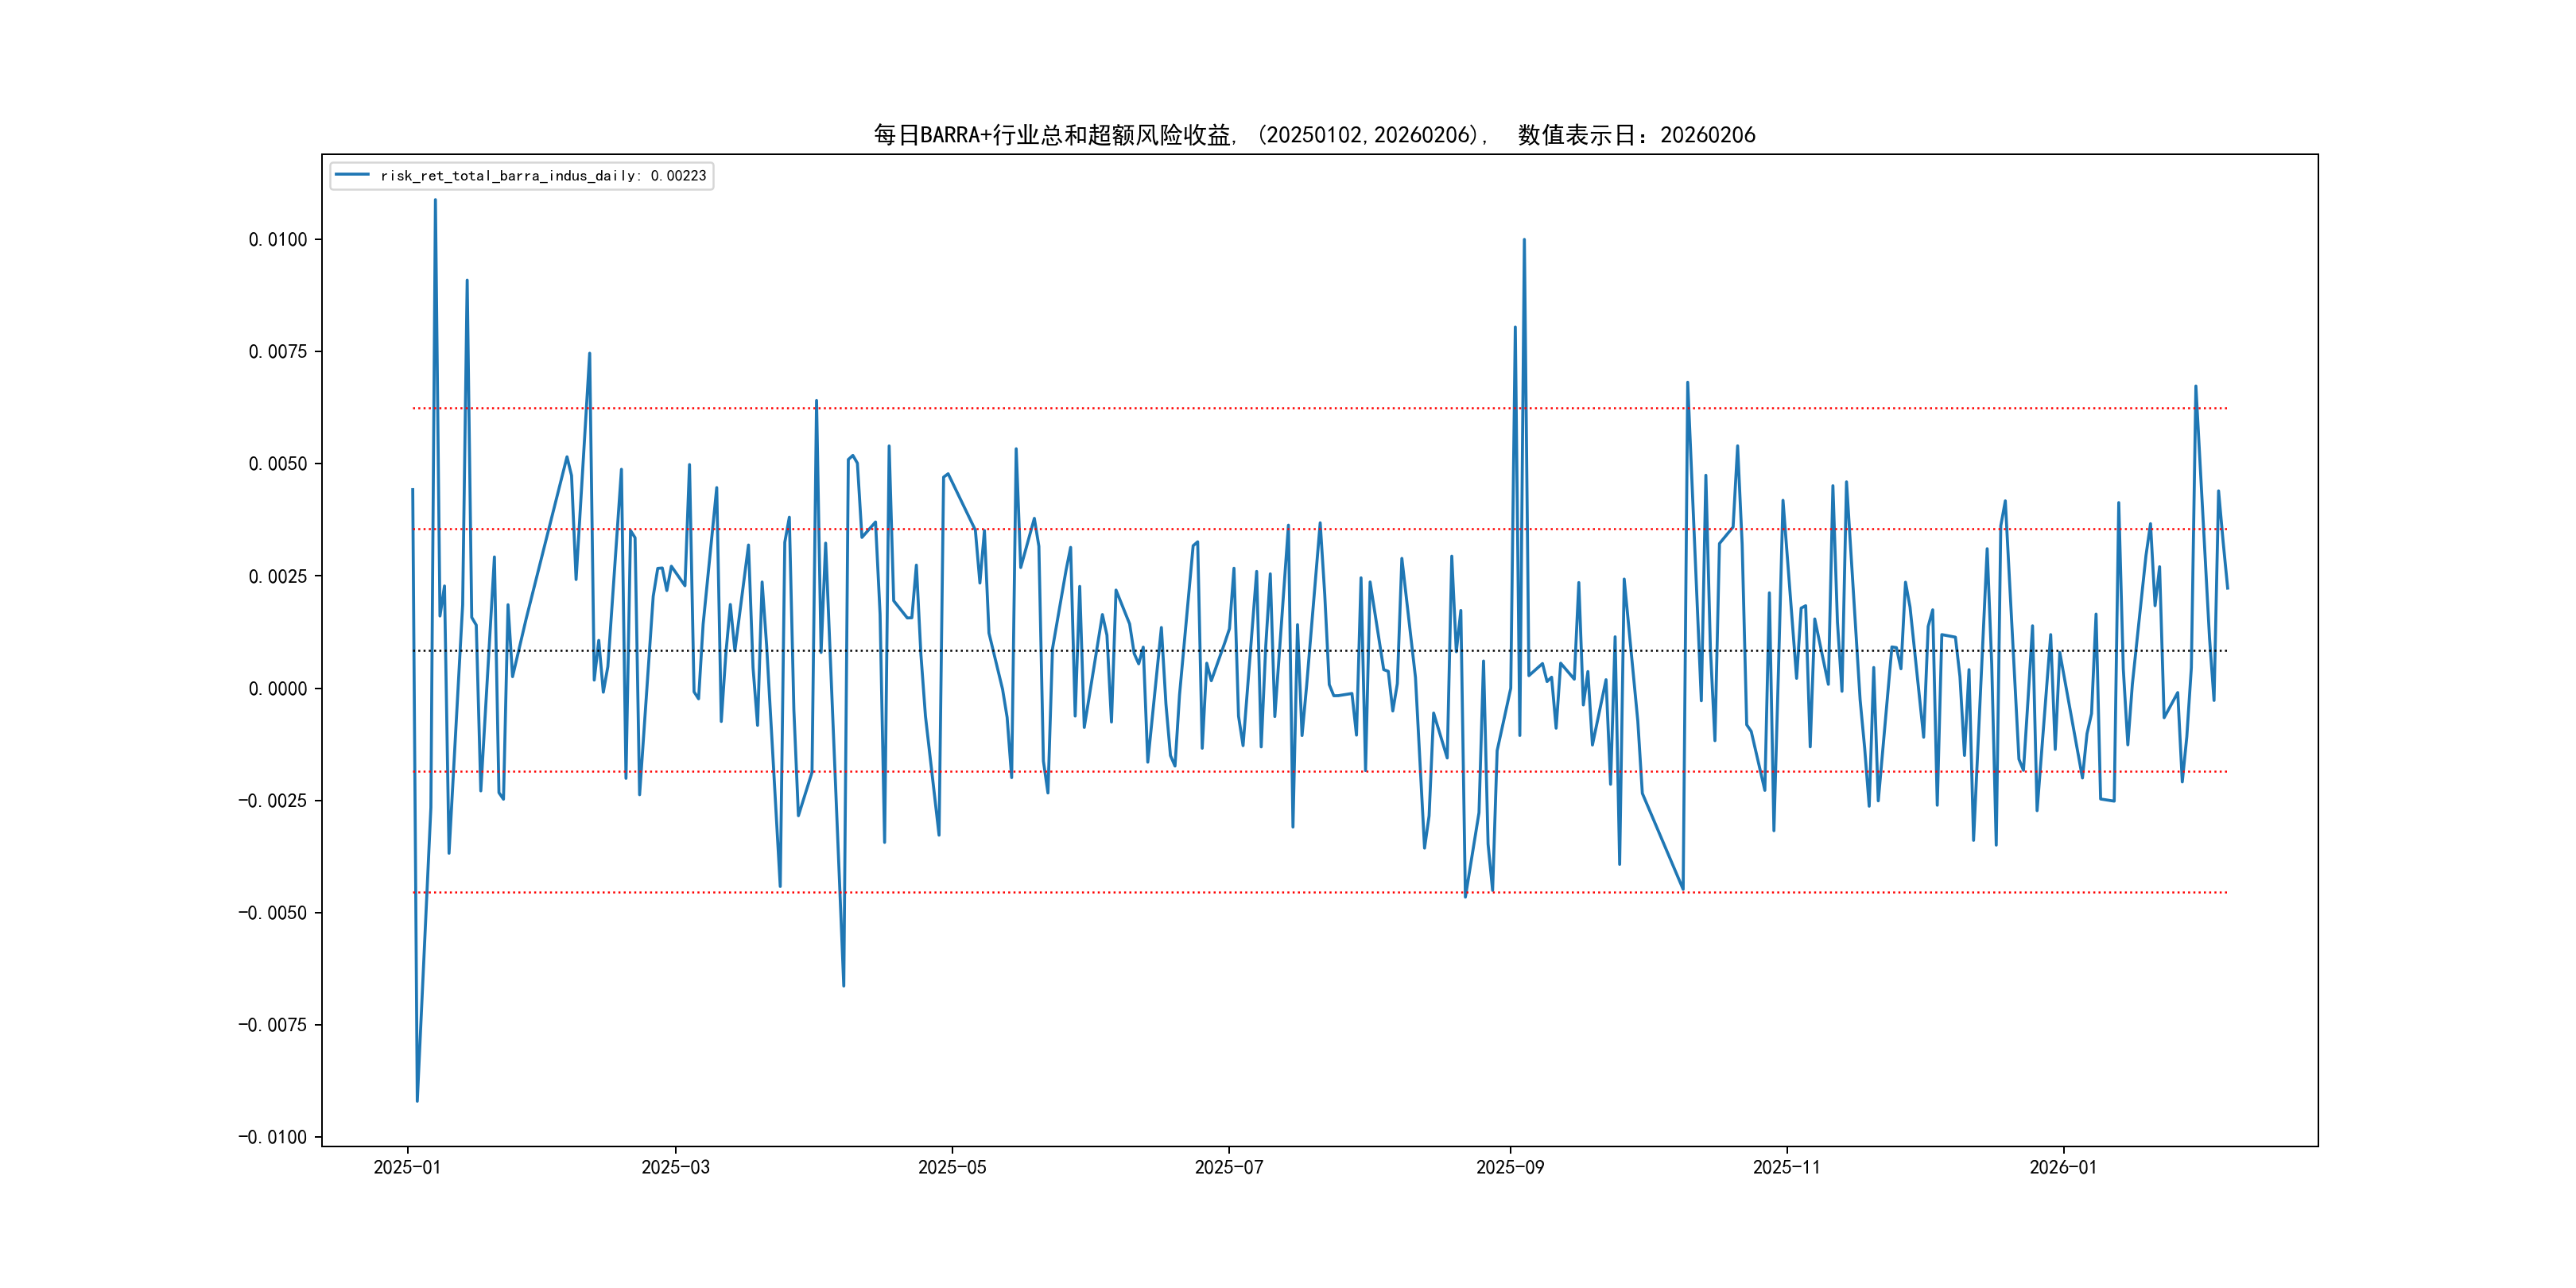Screen dimensions: 2576x1288
Task: Click the 0.0000 y-axis tick label
Action: point(278,688)
